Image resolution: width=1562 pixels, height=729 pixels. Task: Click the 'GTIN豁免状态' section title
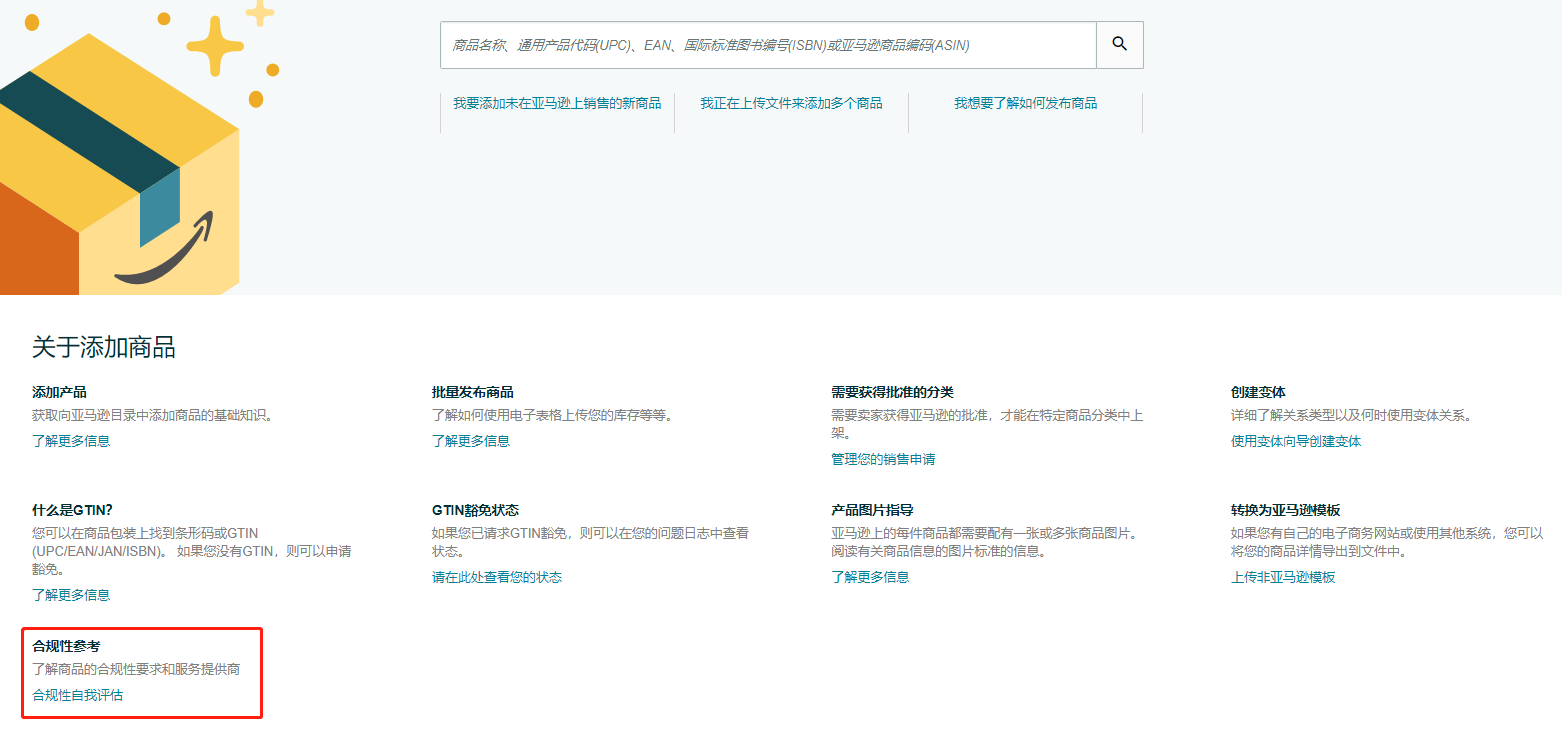coord(475,510)
